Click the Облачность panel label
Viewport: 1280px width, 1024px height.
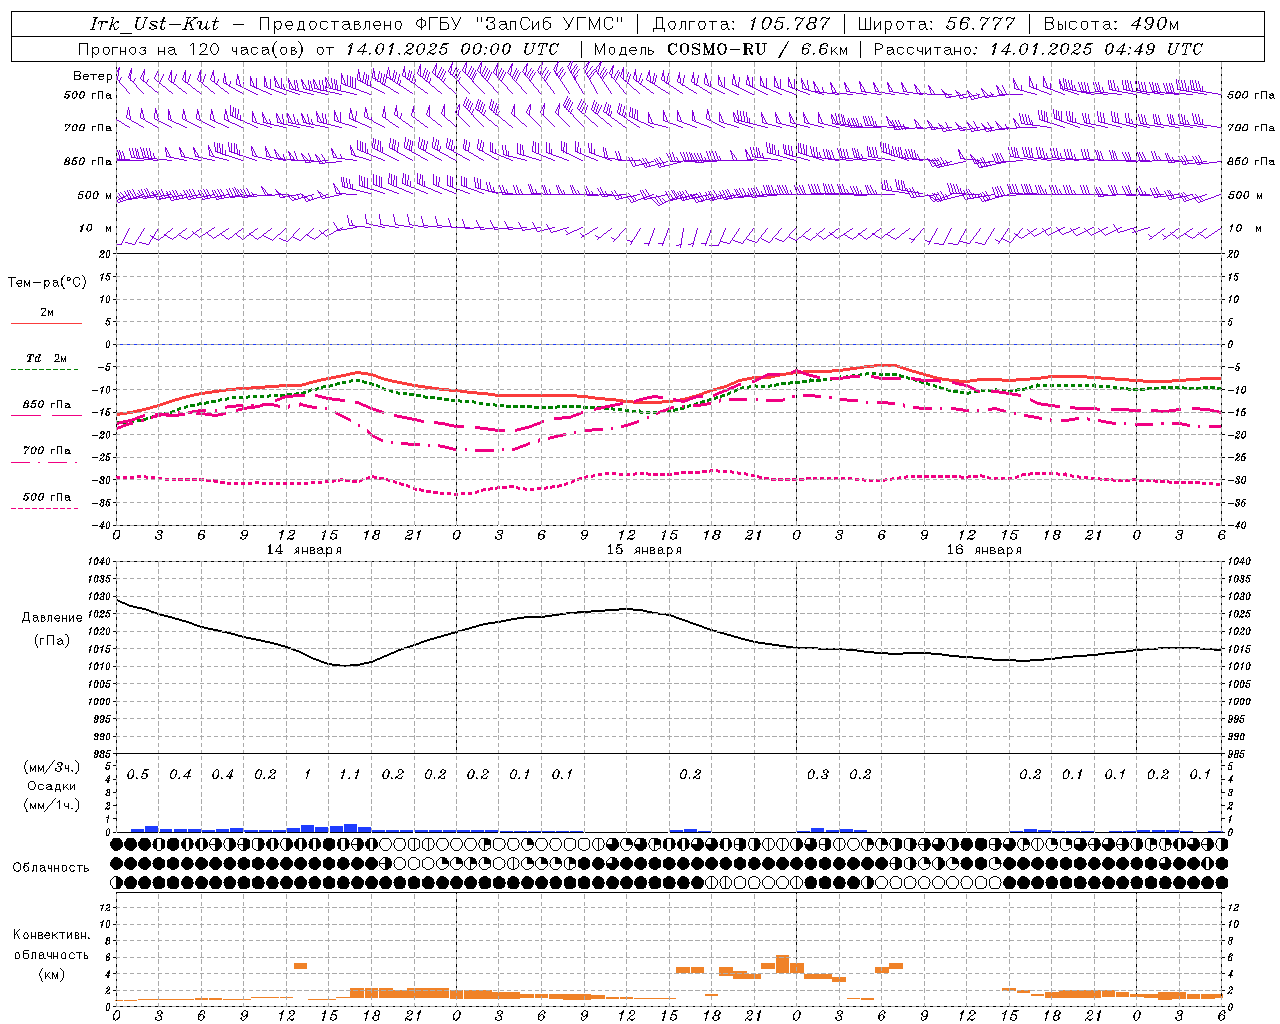point(51,867)
